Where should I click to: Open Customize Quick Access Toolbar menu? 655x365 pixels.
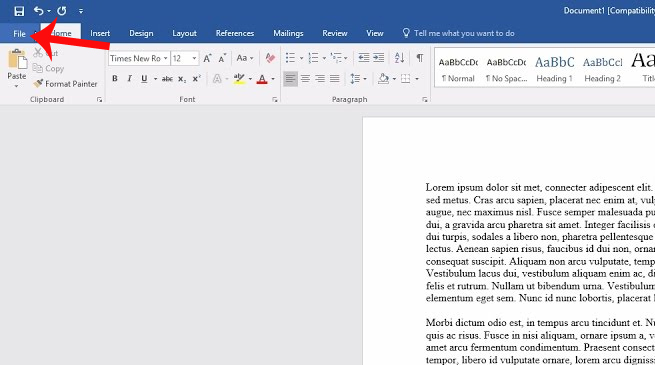click(81, 11)
